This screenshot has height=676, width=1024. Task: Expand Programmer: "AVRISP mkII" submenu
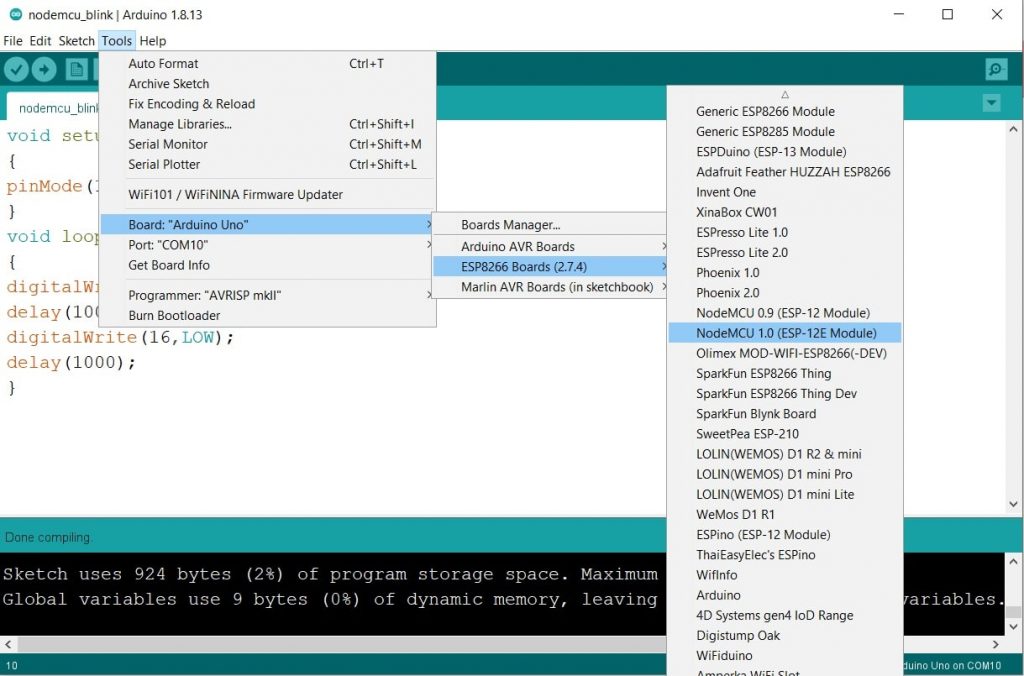point(267,295)
